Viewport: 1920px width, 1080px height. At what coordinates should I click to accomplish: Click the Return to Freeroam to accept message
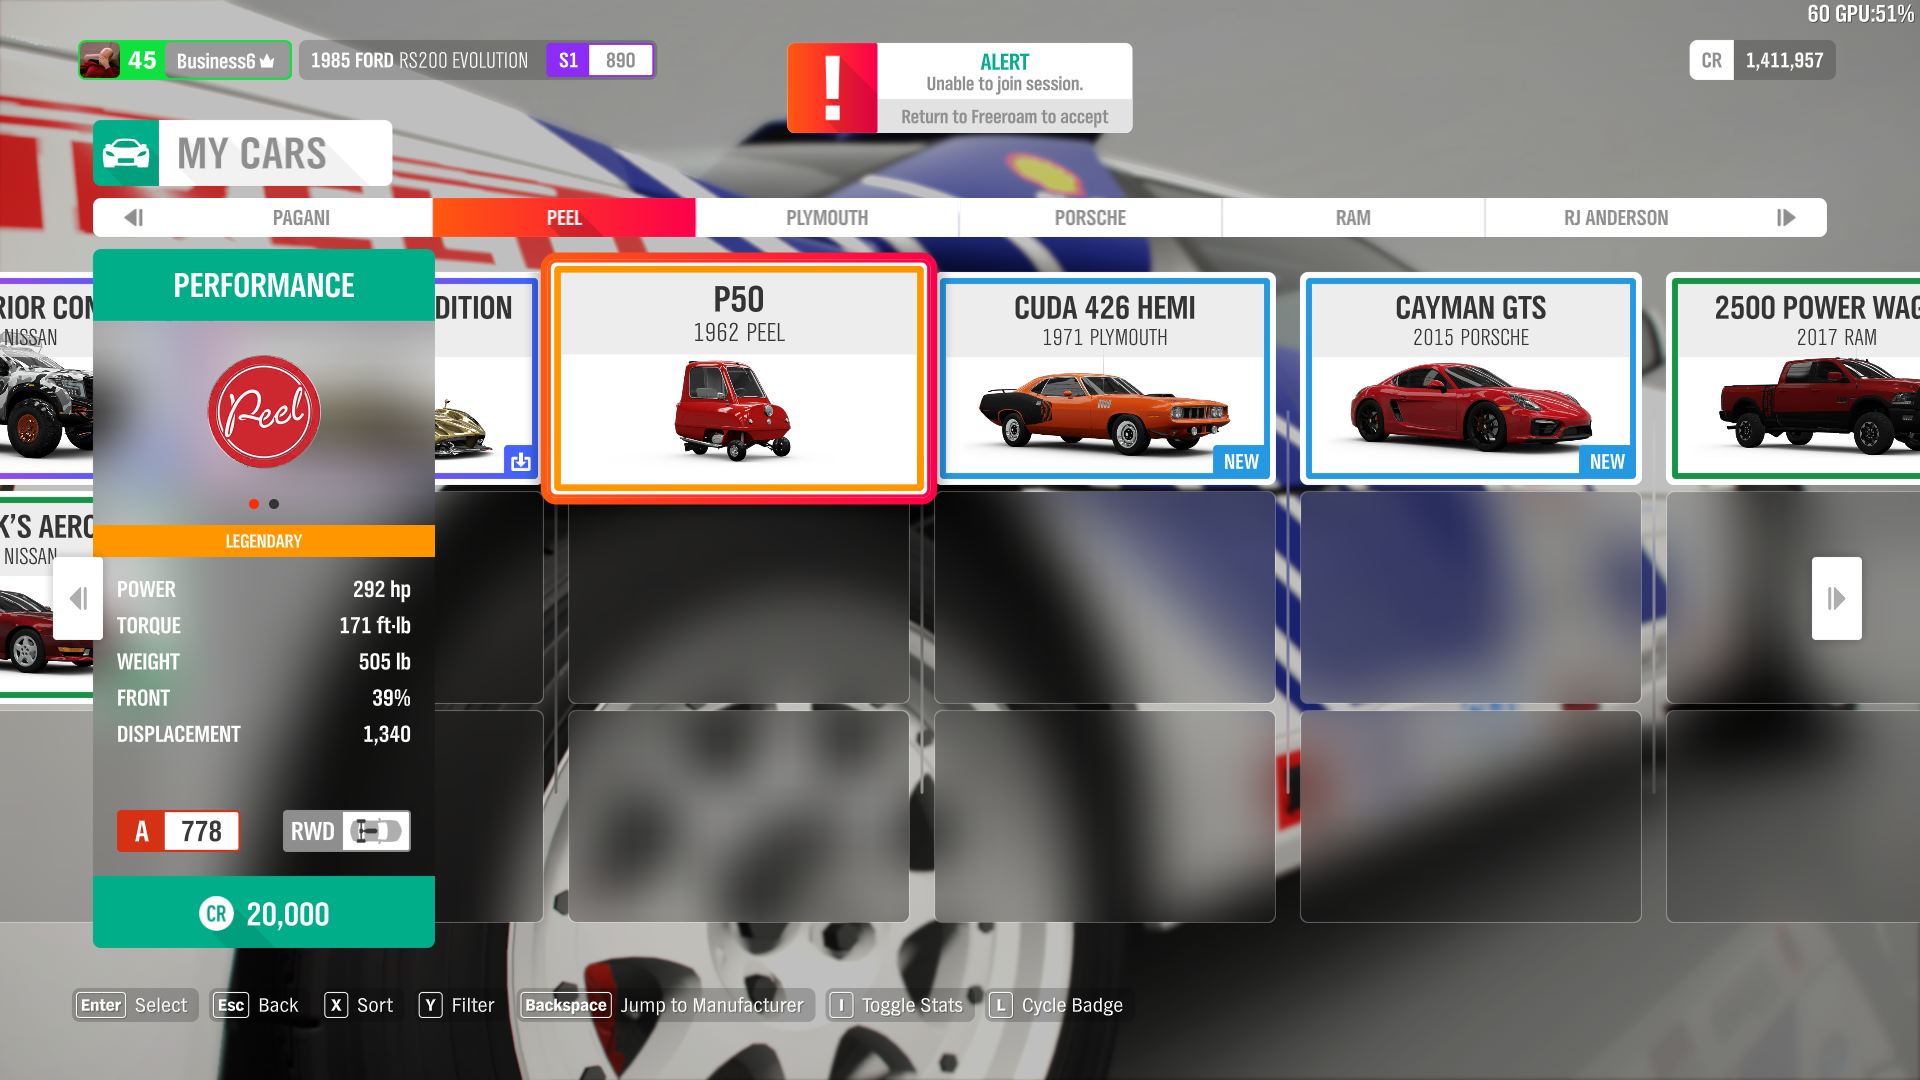tap(1004, 117)
